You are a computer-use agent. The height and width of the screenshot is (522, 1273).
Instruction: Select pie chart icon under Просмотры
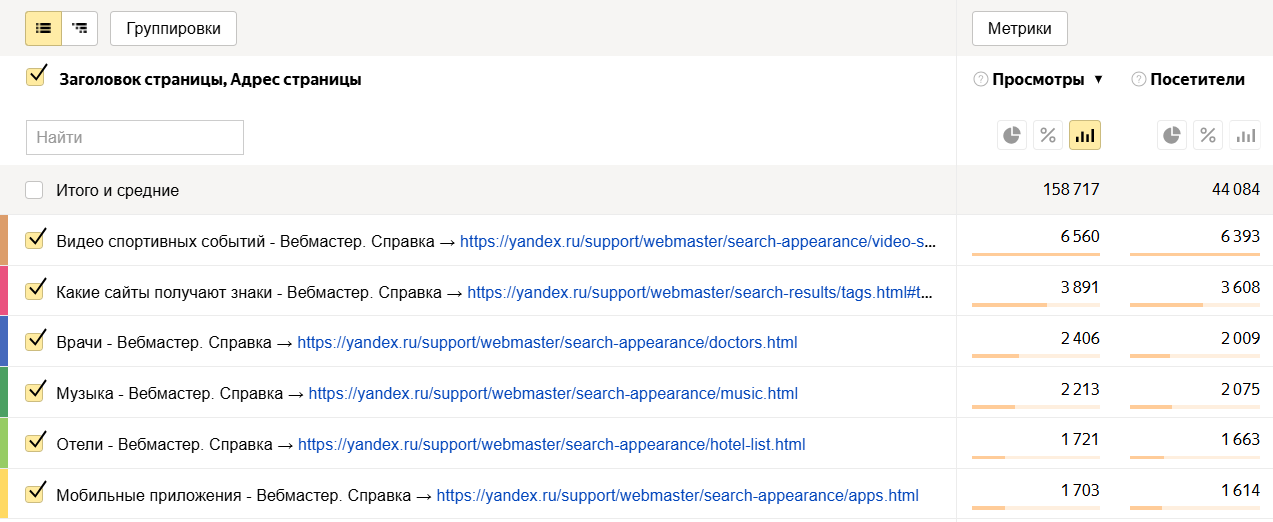coord(1012,135)
